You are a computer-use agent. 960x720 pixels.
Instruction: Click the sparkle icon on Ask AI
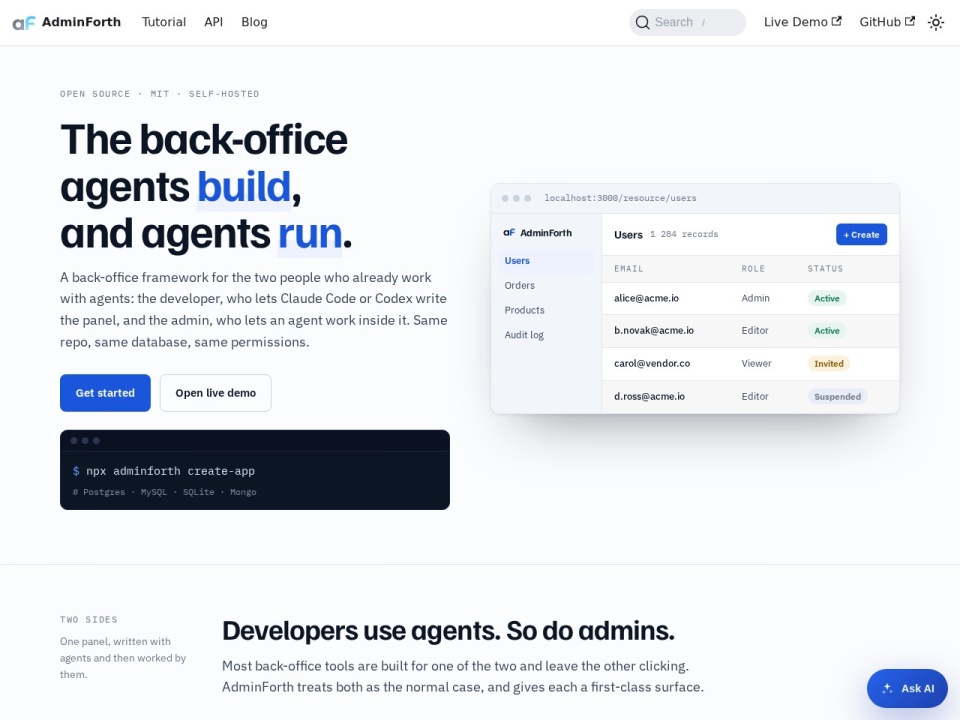pyautogui.click(x=887, y=688)
